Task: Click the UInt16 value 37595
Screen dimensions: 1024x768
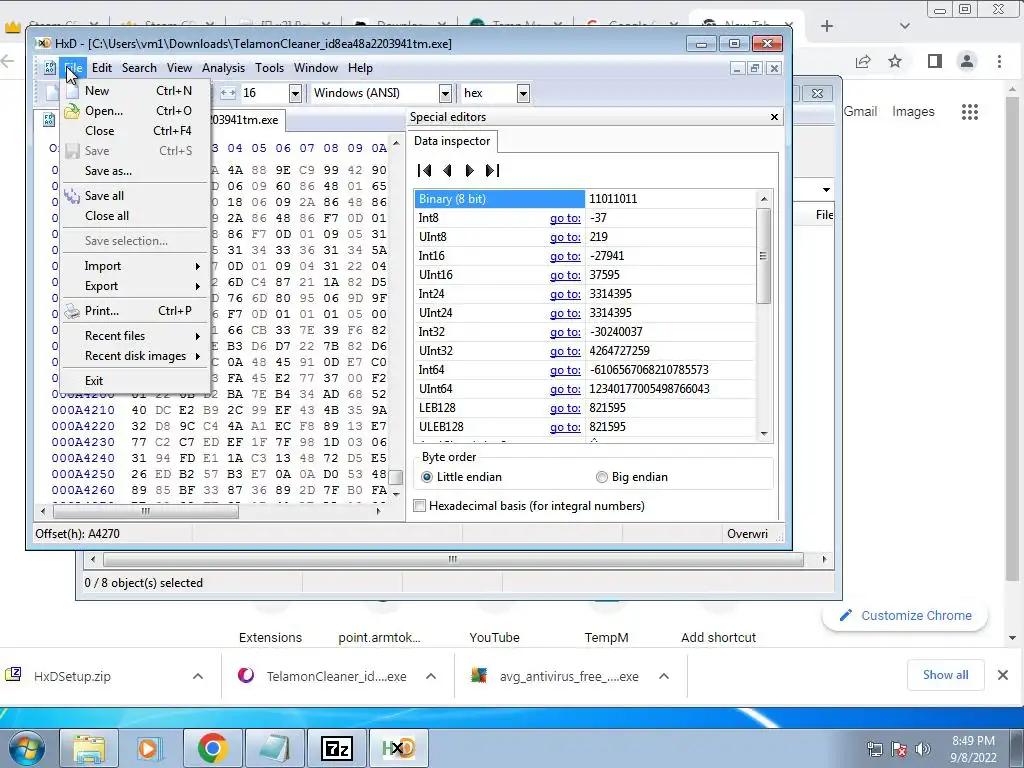Action: (604, 275)
